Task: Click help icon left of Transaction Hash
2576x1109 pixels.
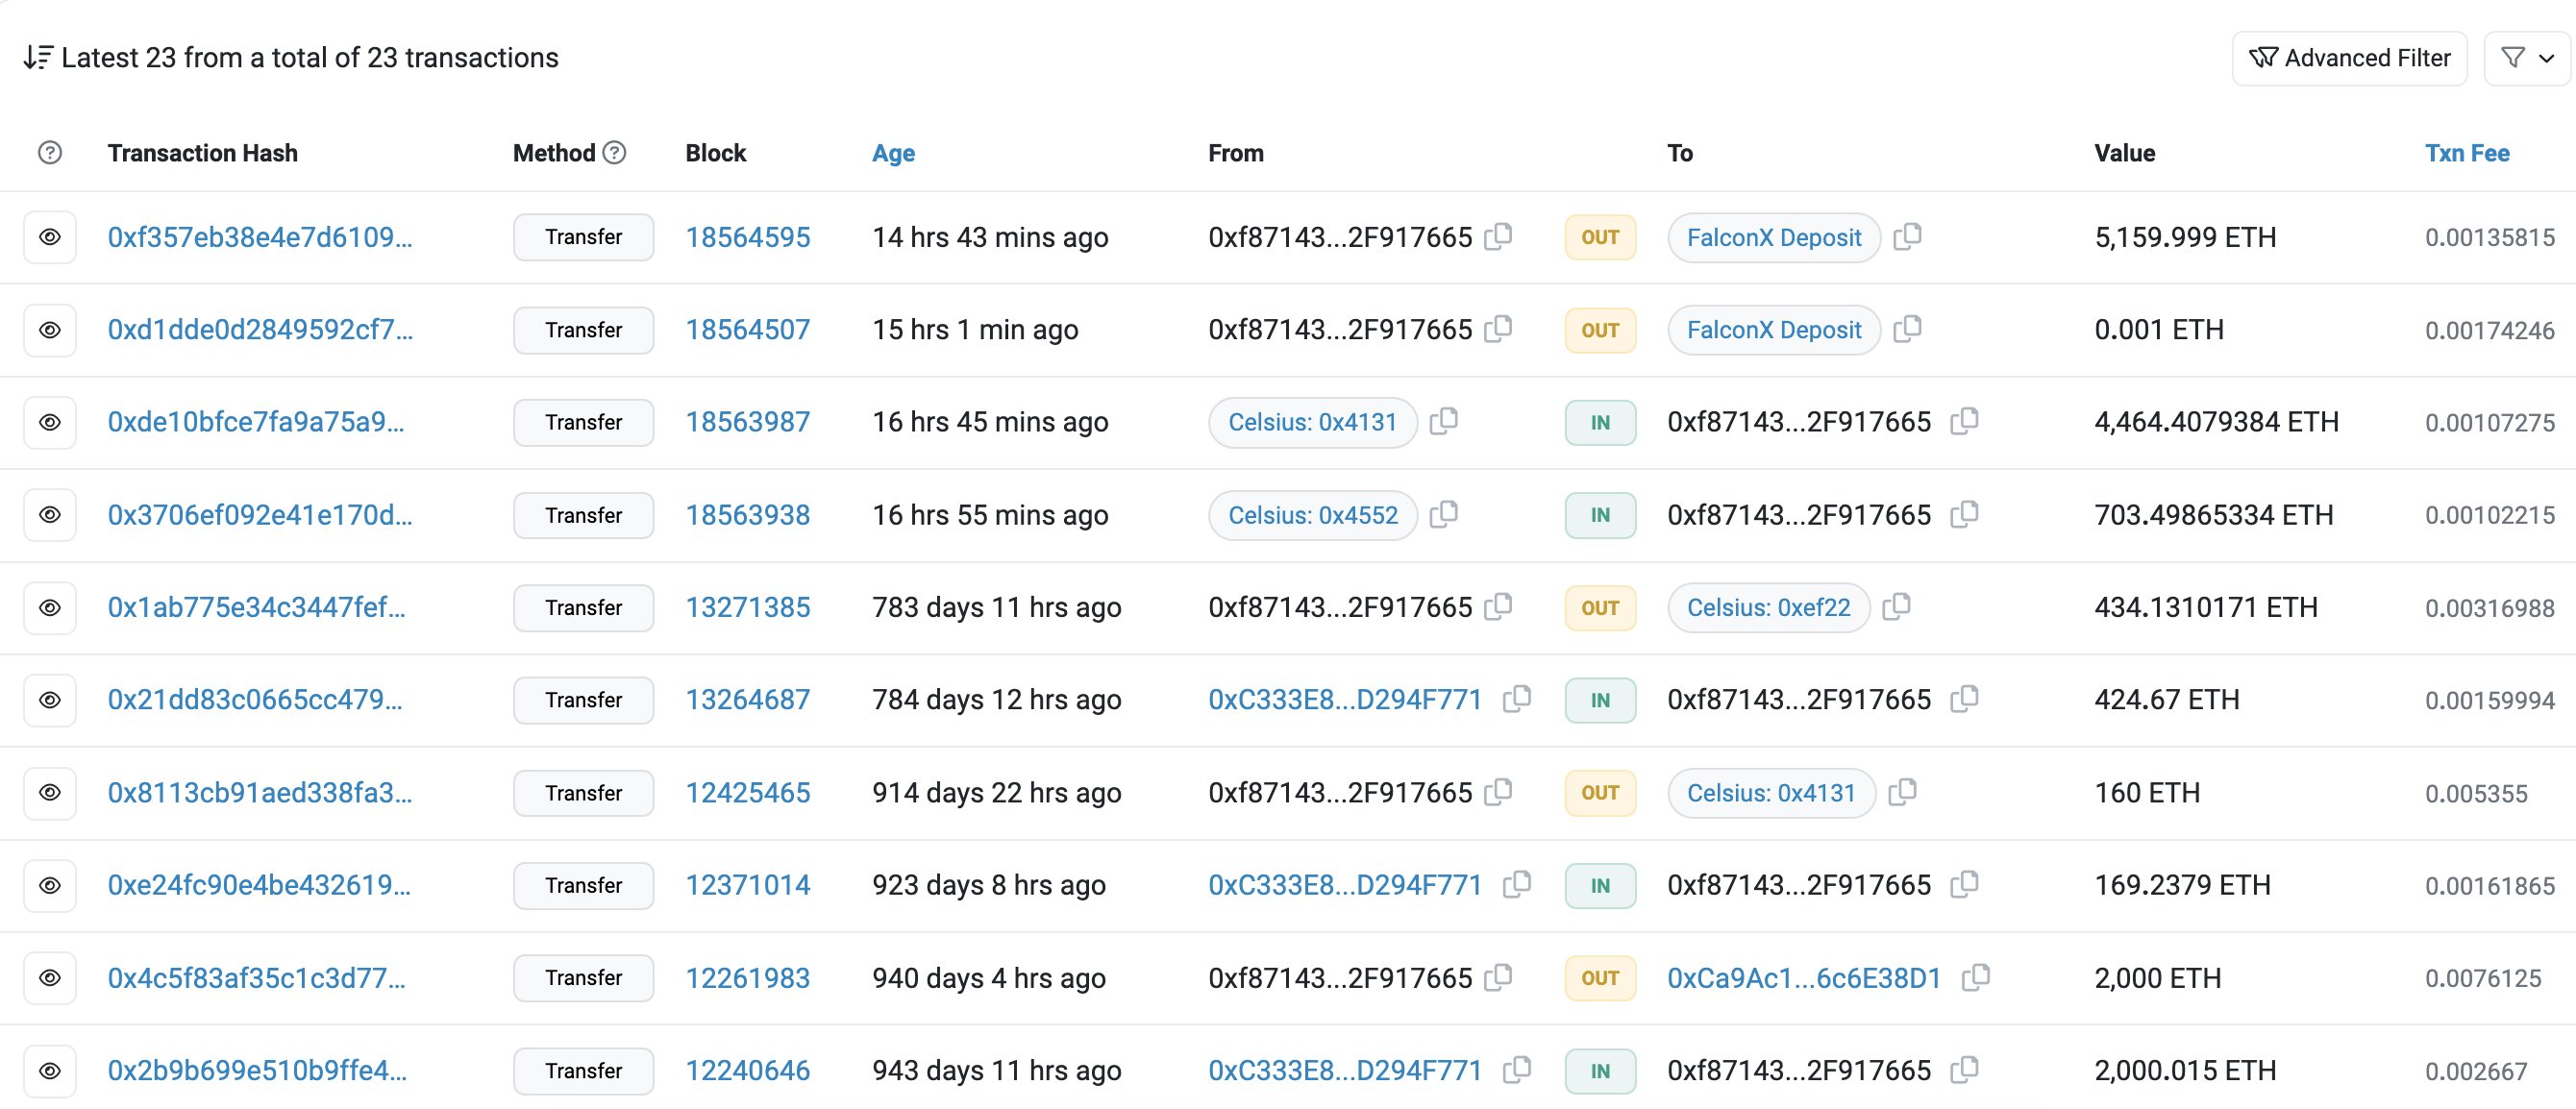Action: 50,152
